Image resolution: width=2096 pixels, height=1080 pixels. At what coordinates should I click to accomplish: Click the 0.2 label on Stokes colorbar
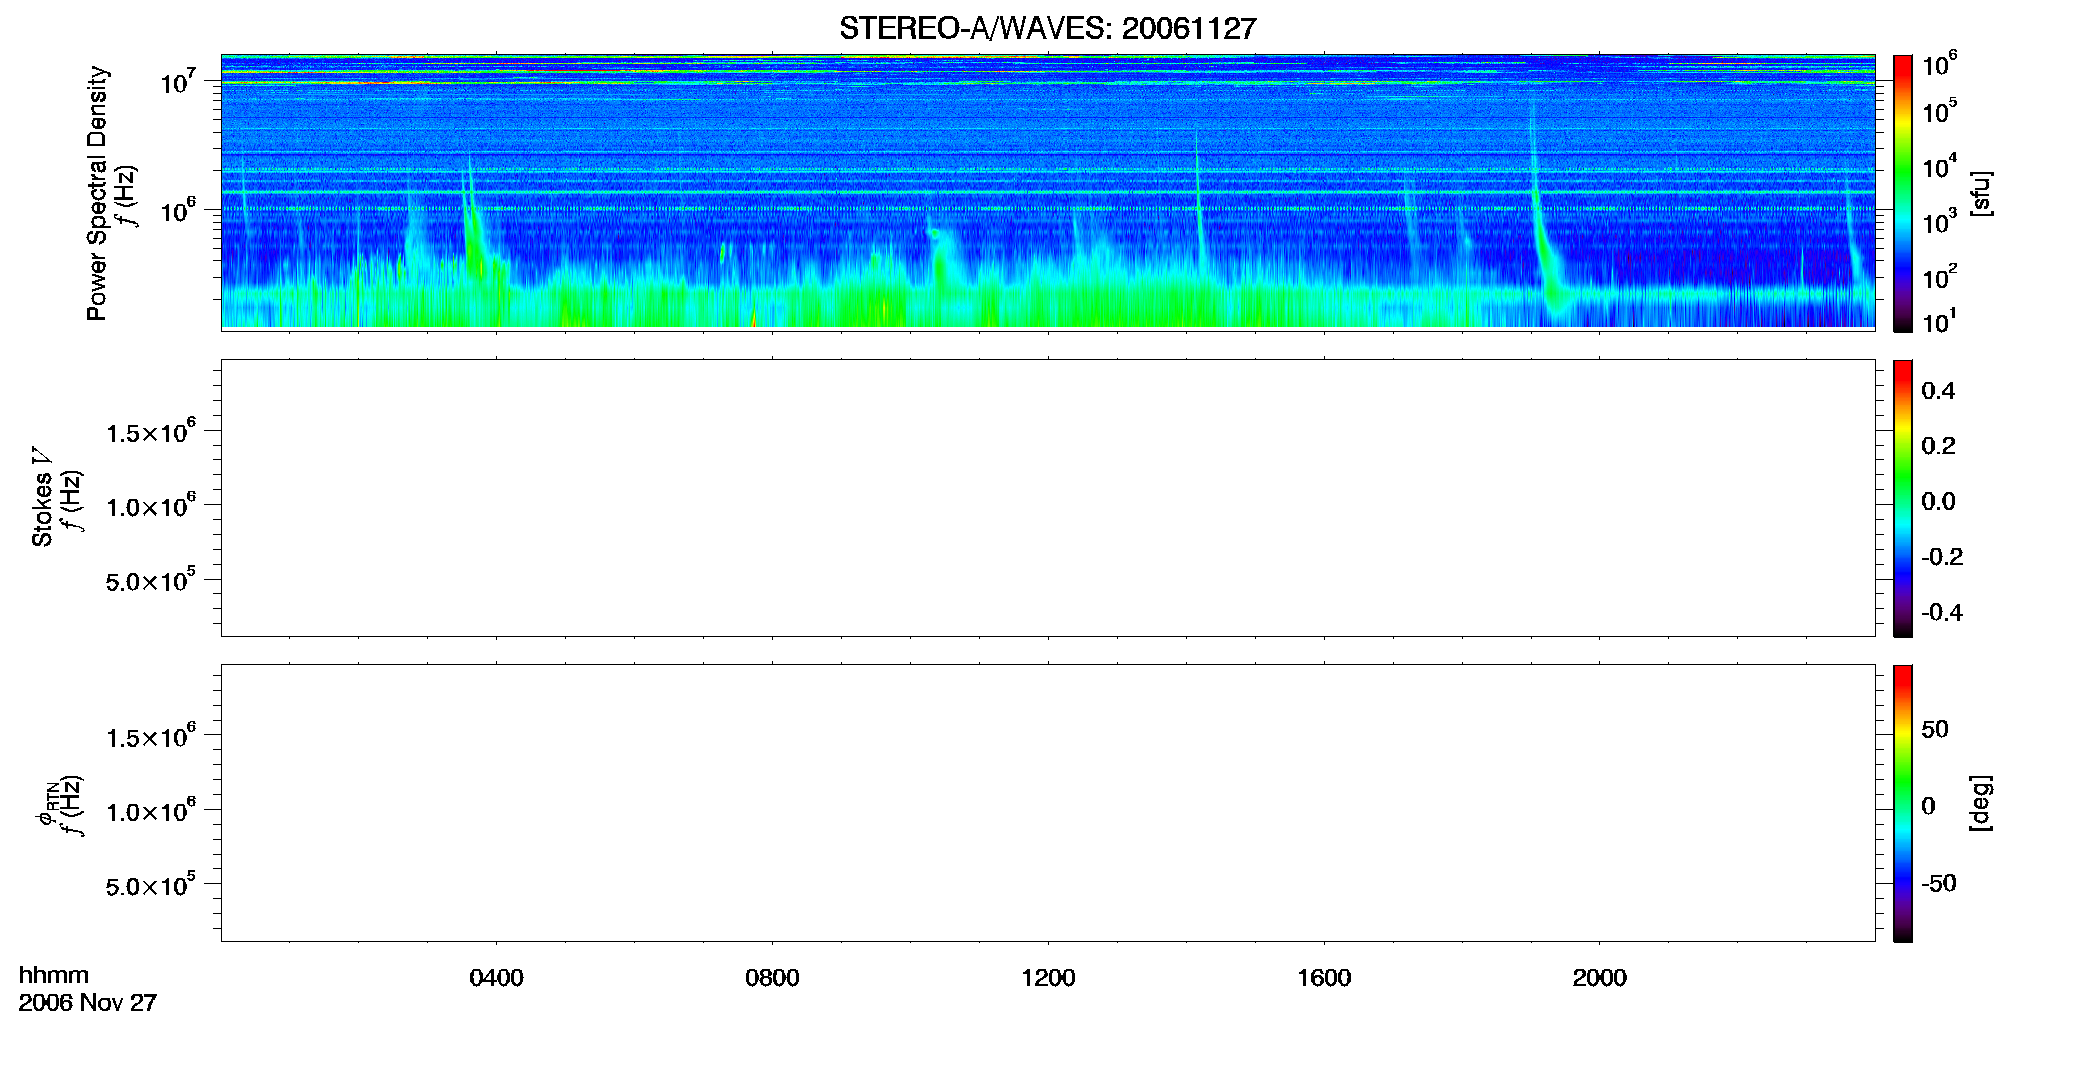point(1938,446)
